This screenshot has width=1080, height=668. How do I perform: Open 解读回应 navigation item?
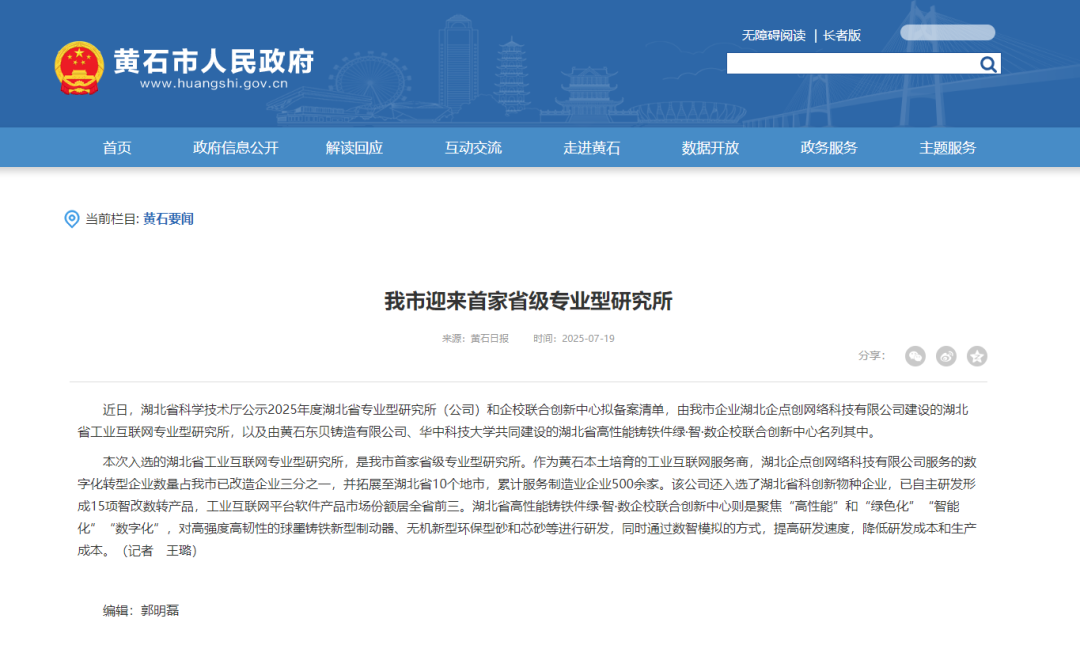354,148
